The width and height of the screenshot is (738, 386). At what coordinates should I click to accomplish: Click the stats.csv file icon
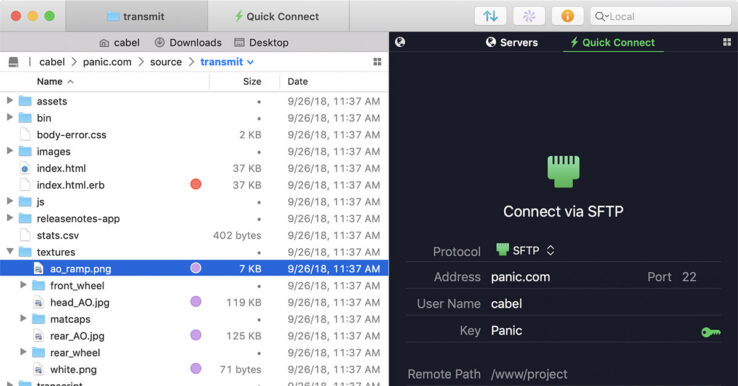click(x=25, y=235)
